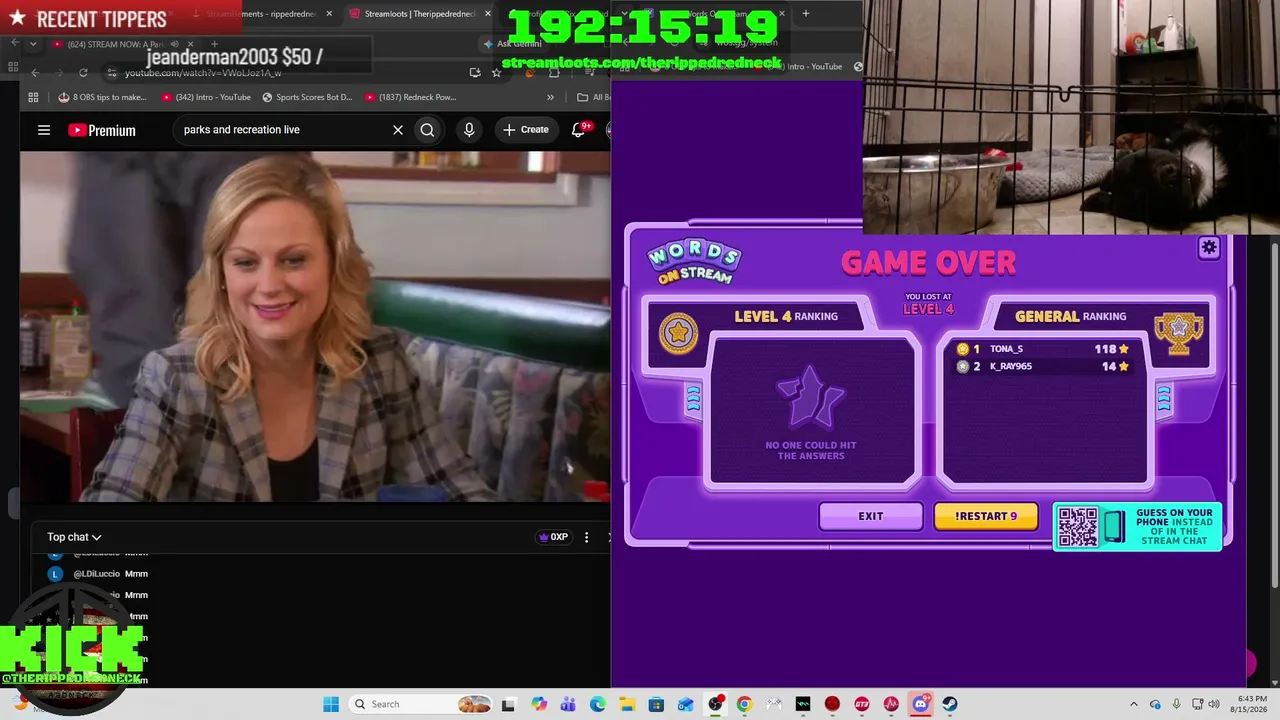The height and width of the screenshot is (720, 1280).
Task: Open OBS Studio from the taskbar
Action: click(715, 704)
